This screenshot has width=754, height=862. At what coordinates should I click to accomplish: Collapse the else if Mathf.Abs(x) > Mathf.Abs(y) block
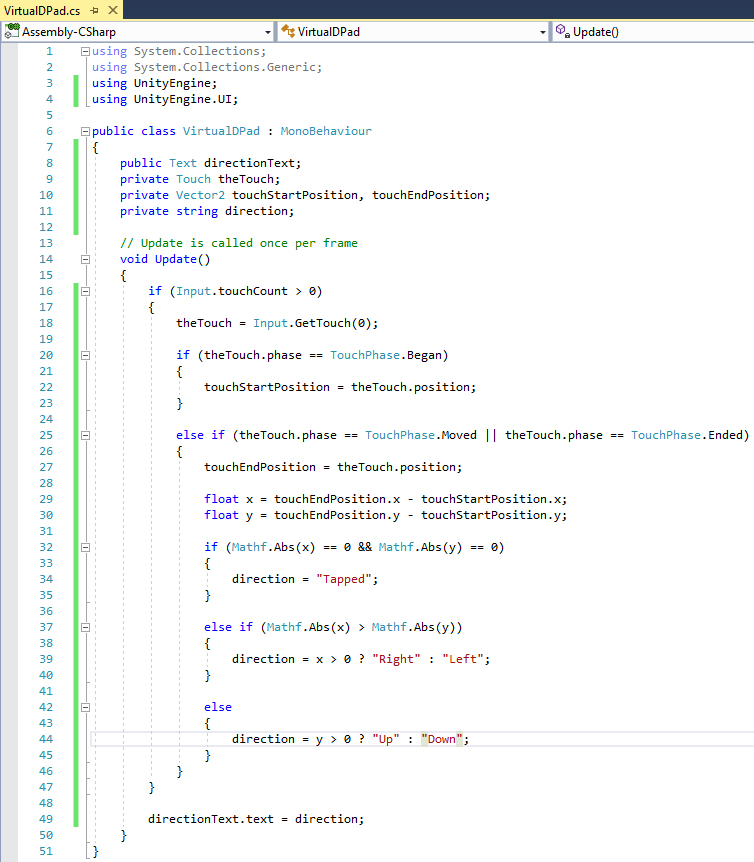click(85, 627)
